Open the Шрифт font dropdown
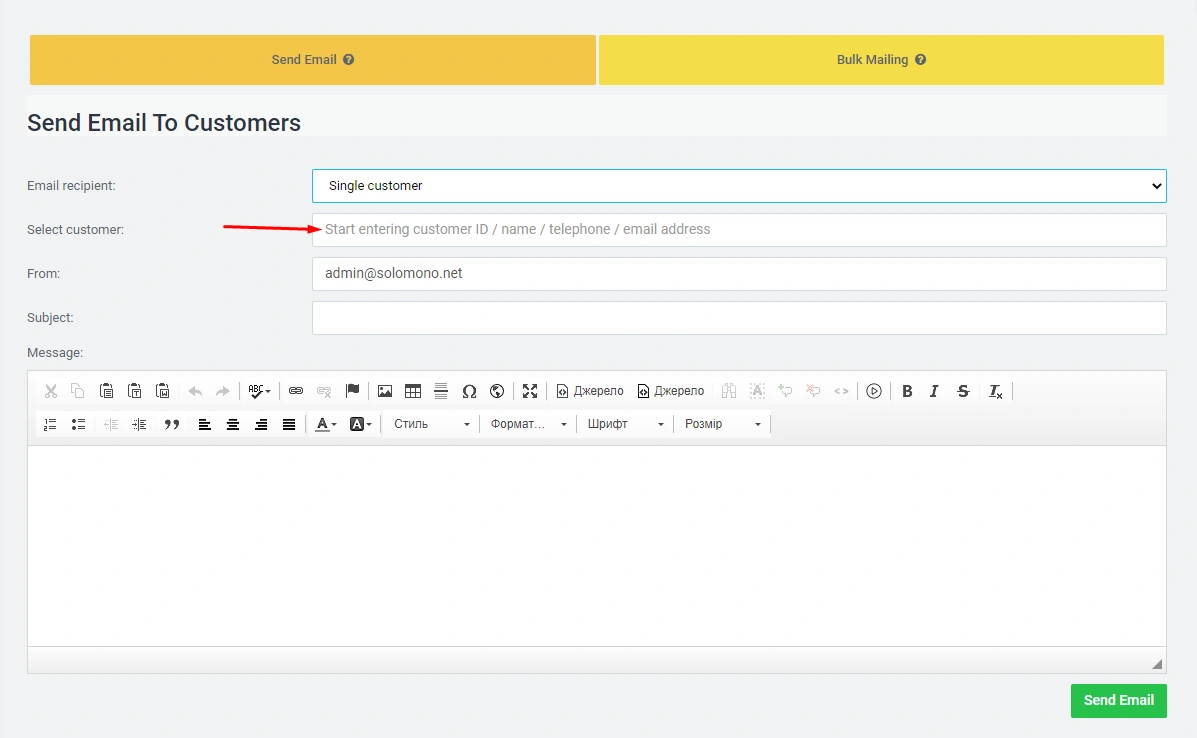The width and height of the screenshot is (1197, 738). [625, 424]
